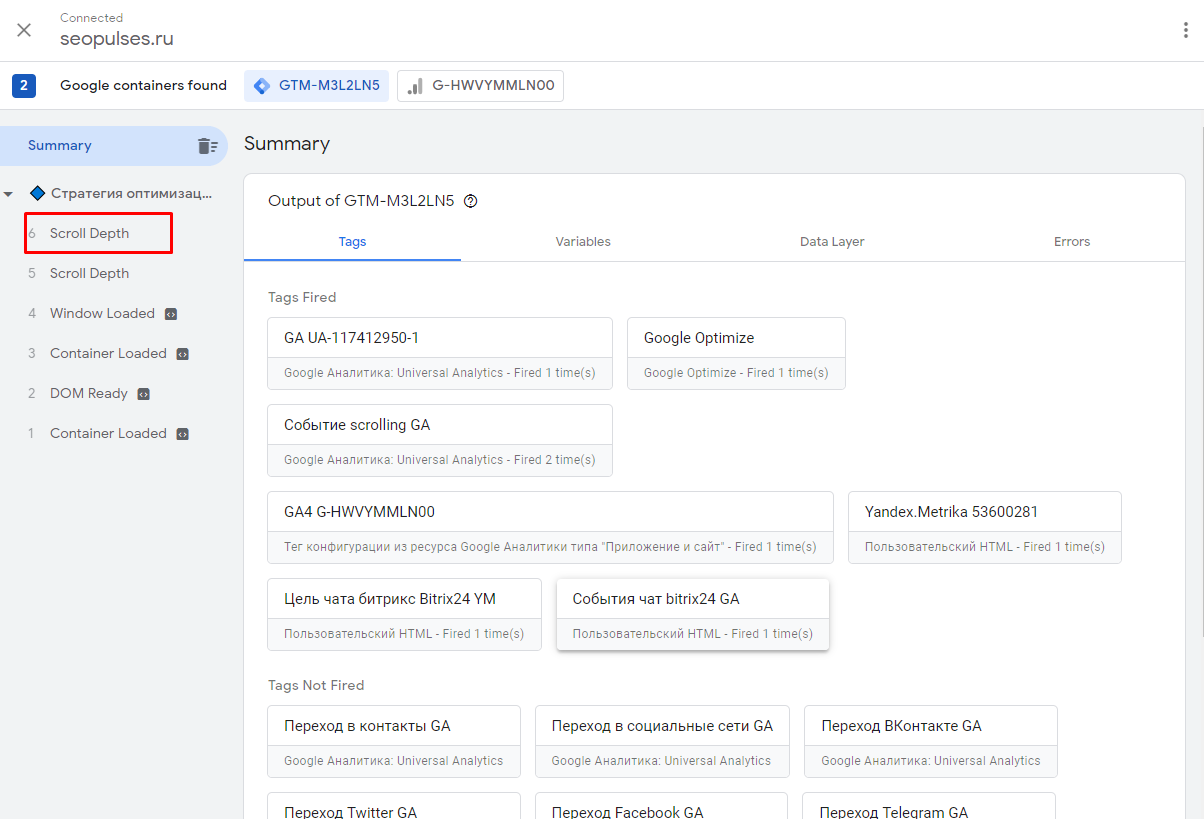This screenshot has width=1204, height=819.
Task: Click the help icon beside Output of GTM-M3L2LN5
Action: tap(471, 201)
